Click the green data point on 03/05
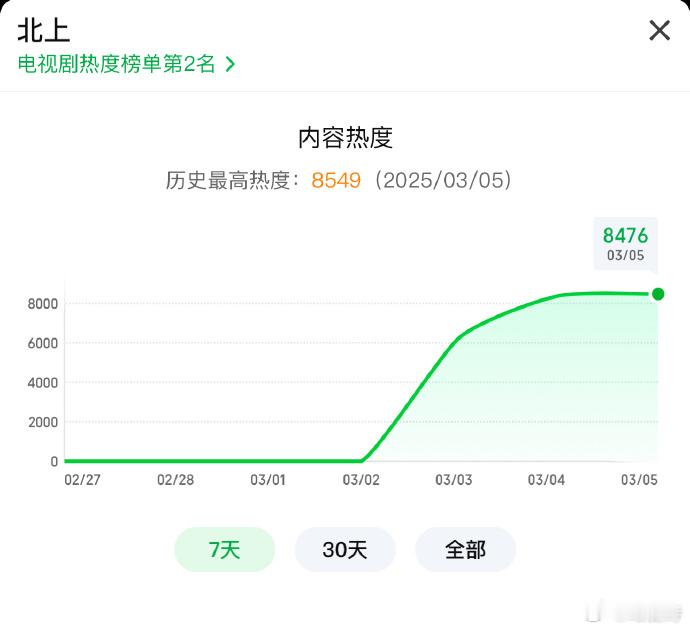690x630 pixels. click(658, 294)
